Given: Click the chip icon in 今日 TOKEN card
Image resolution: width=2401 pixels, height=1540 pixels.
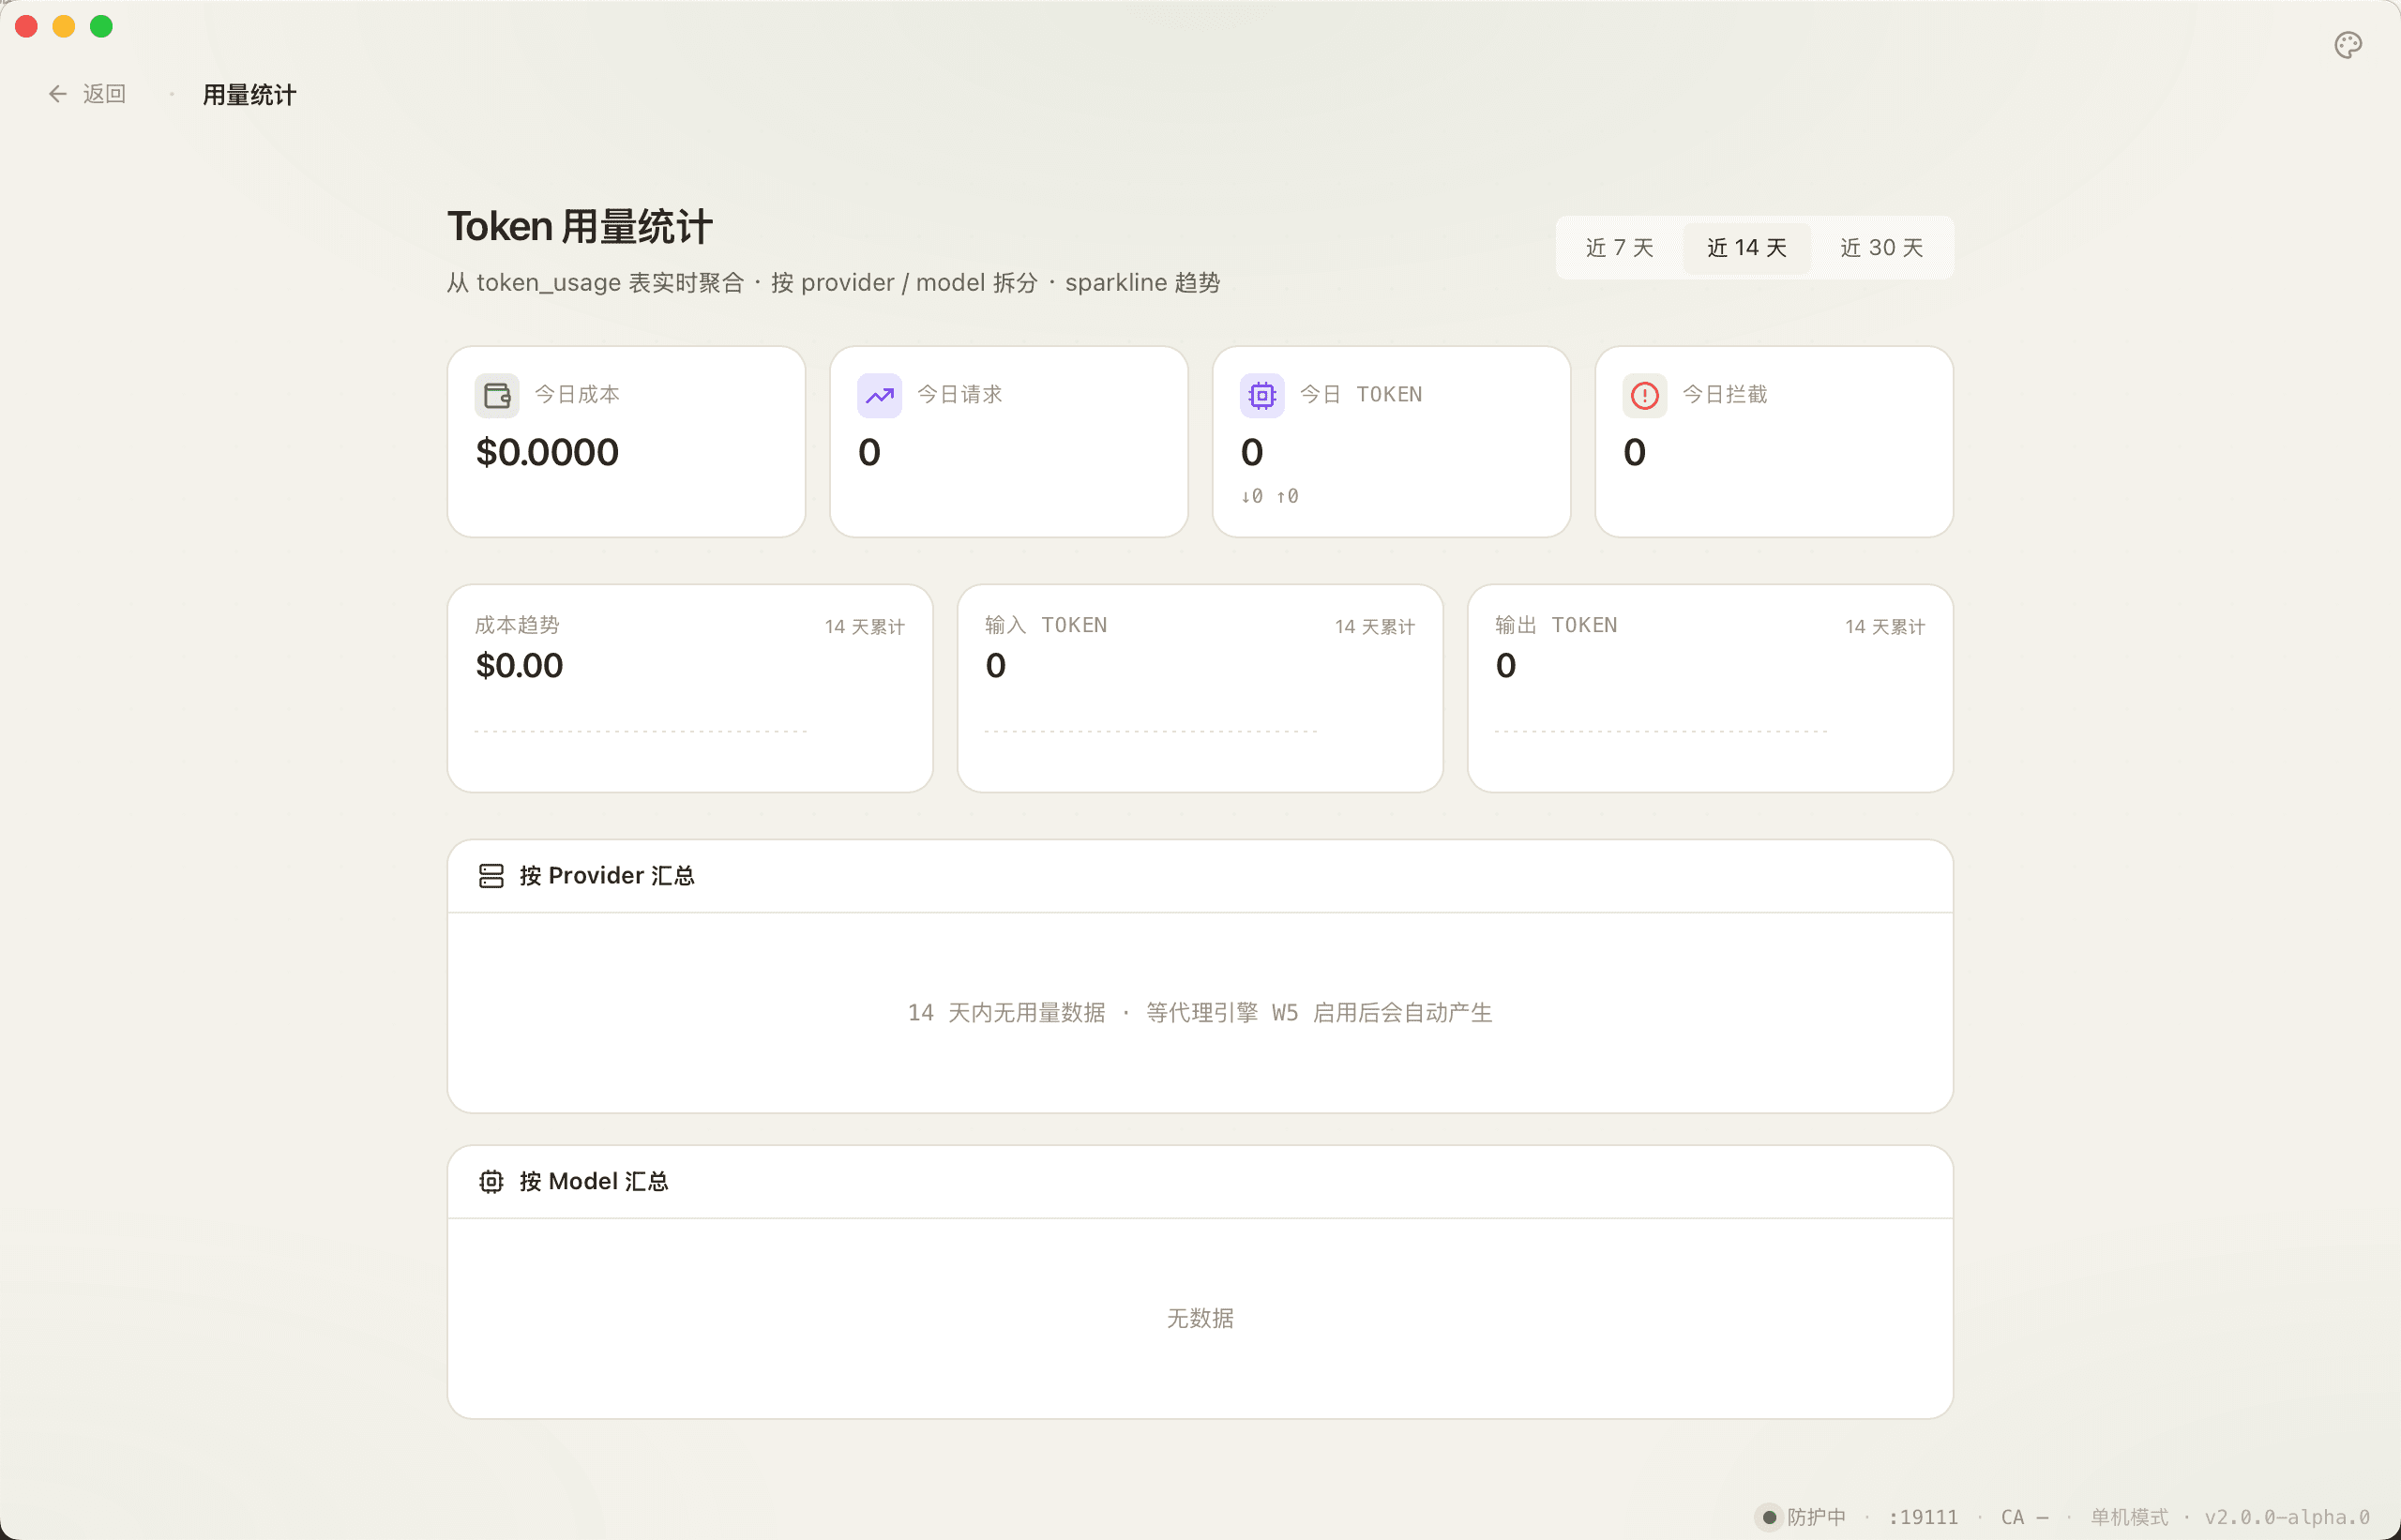Looking at the screenshot, I should (1262, 395).
